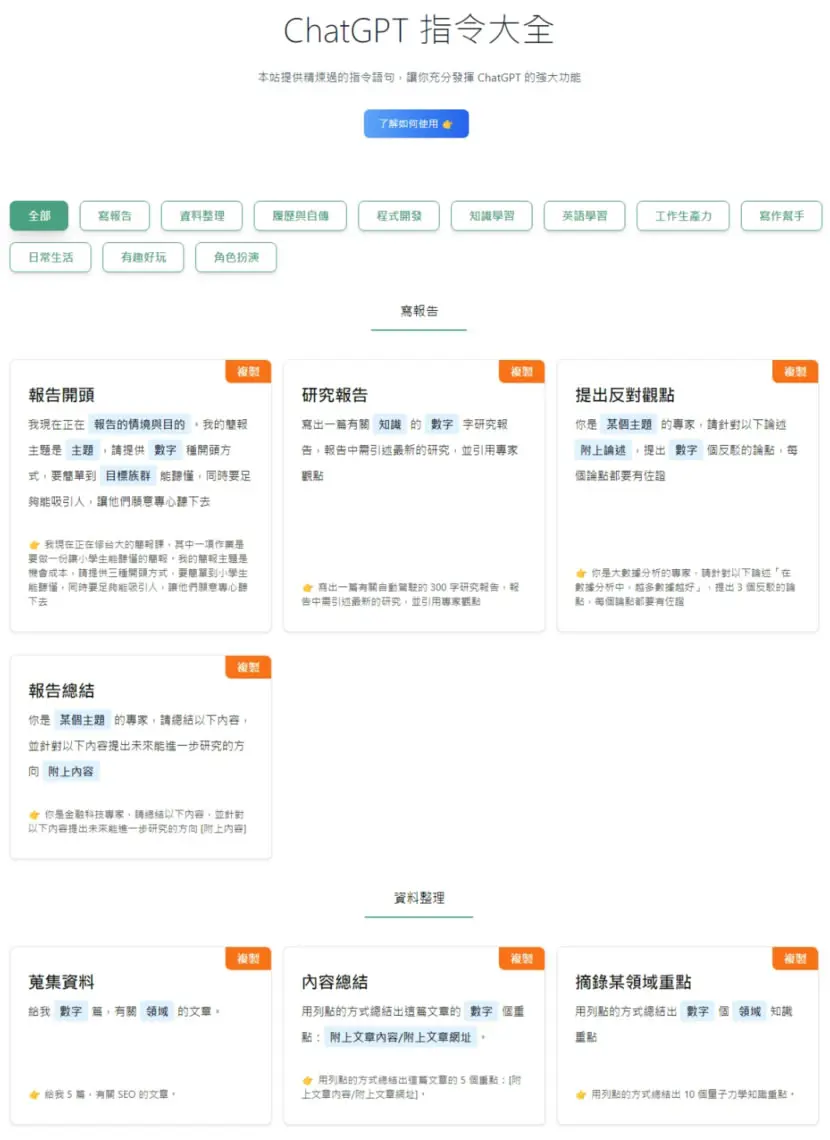Filter by 知識學習 category
830x1140 pixels.
pyautogui.click(x=491, y=216)
